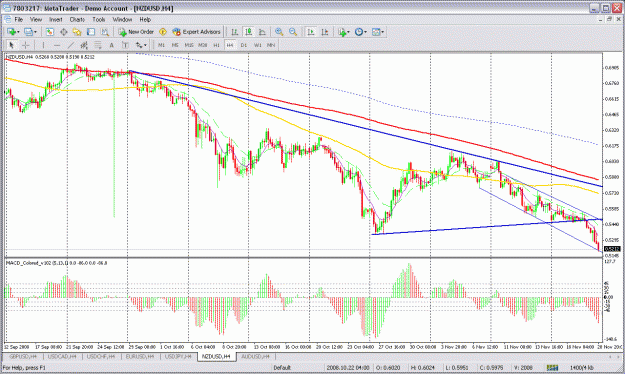Open the Indicators list dropdown
625x374 pixels.
pos(343,32)
